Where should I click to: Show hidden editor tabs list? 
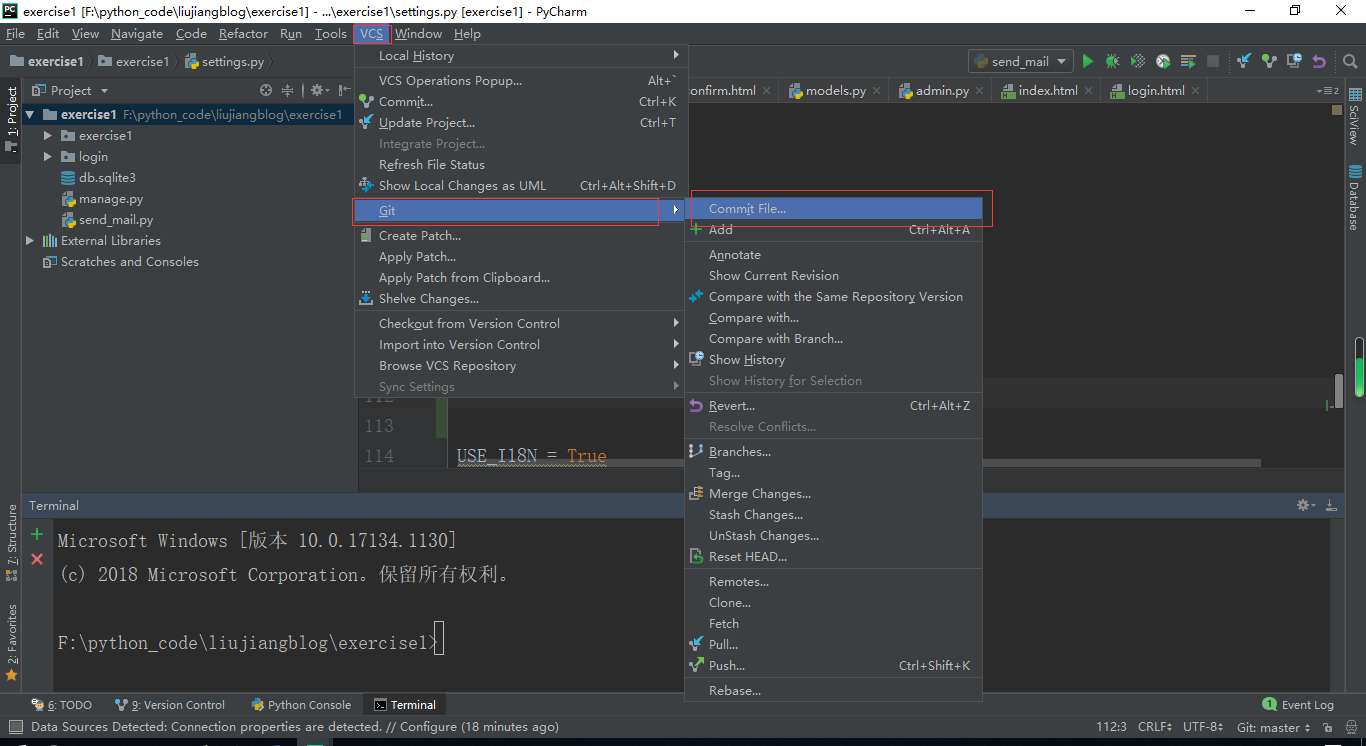tap(1328, 90)
